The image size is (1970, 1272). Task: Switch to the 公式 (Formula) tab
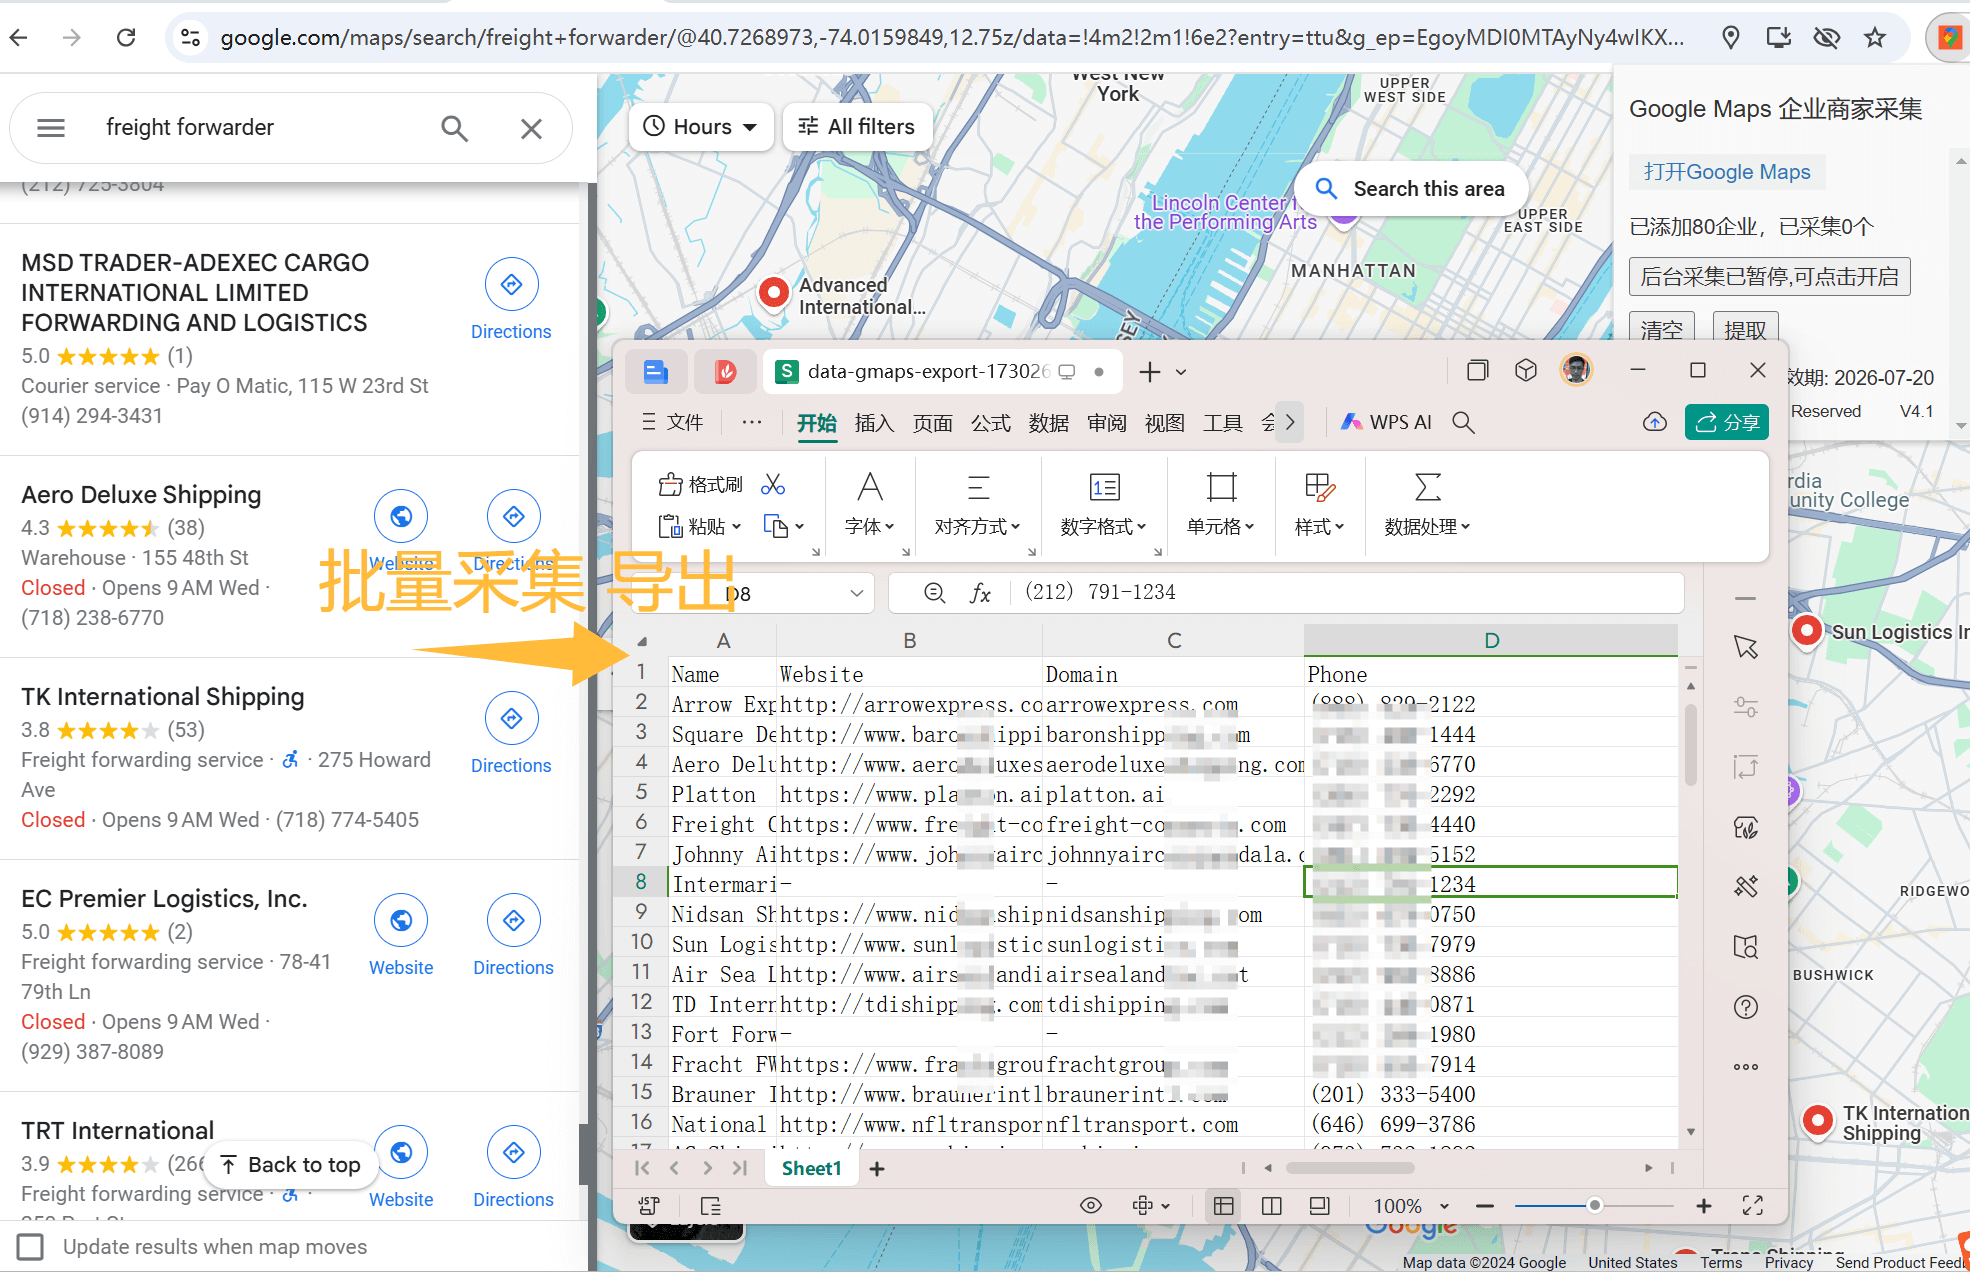[x=990, y=423]
